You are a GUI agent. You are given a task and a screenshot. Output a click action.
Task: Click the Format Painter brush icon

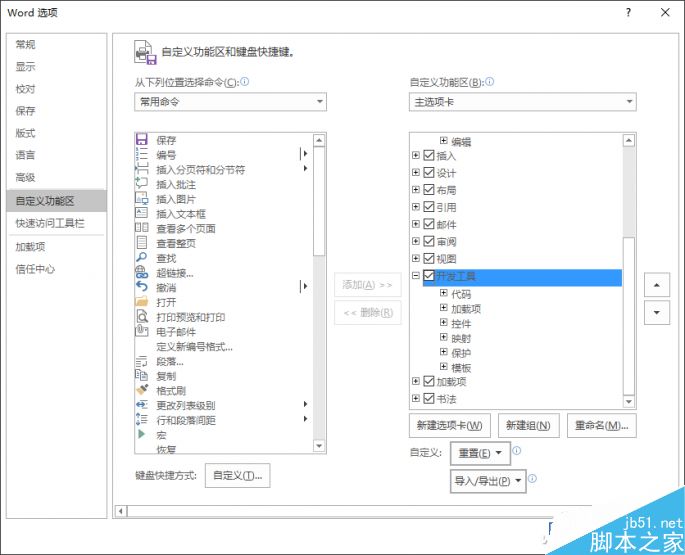tap(142, 390)
